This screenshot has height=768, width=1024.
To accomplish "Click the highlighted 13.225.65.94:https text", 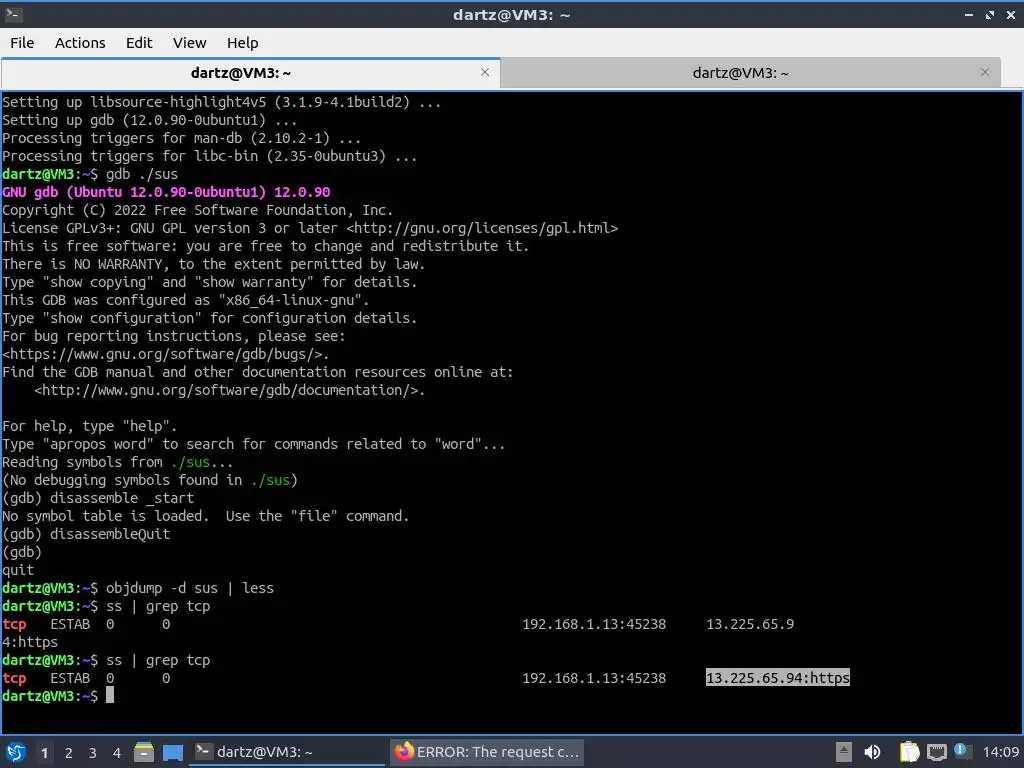I will point(778,678).
